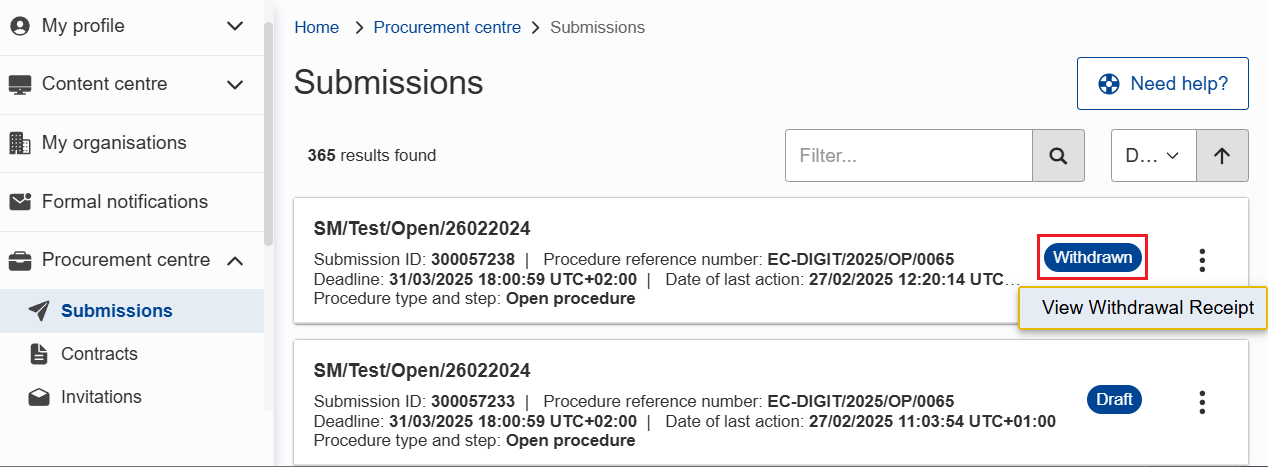Open three-dot menu for the Draft submission
The image size is (1268, 467).
coord(1202,402)
